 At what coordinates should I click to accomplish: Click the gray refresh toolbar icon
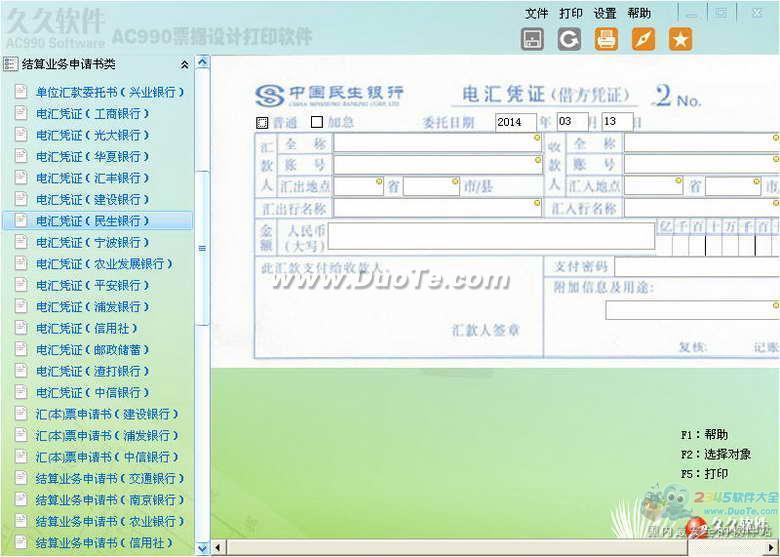pos(569,39)
